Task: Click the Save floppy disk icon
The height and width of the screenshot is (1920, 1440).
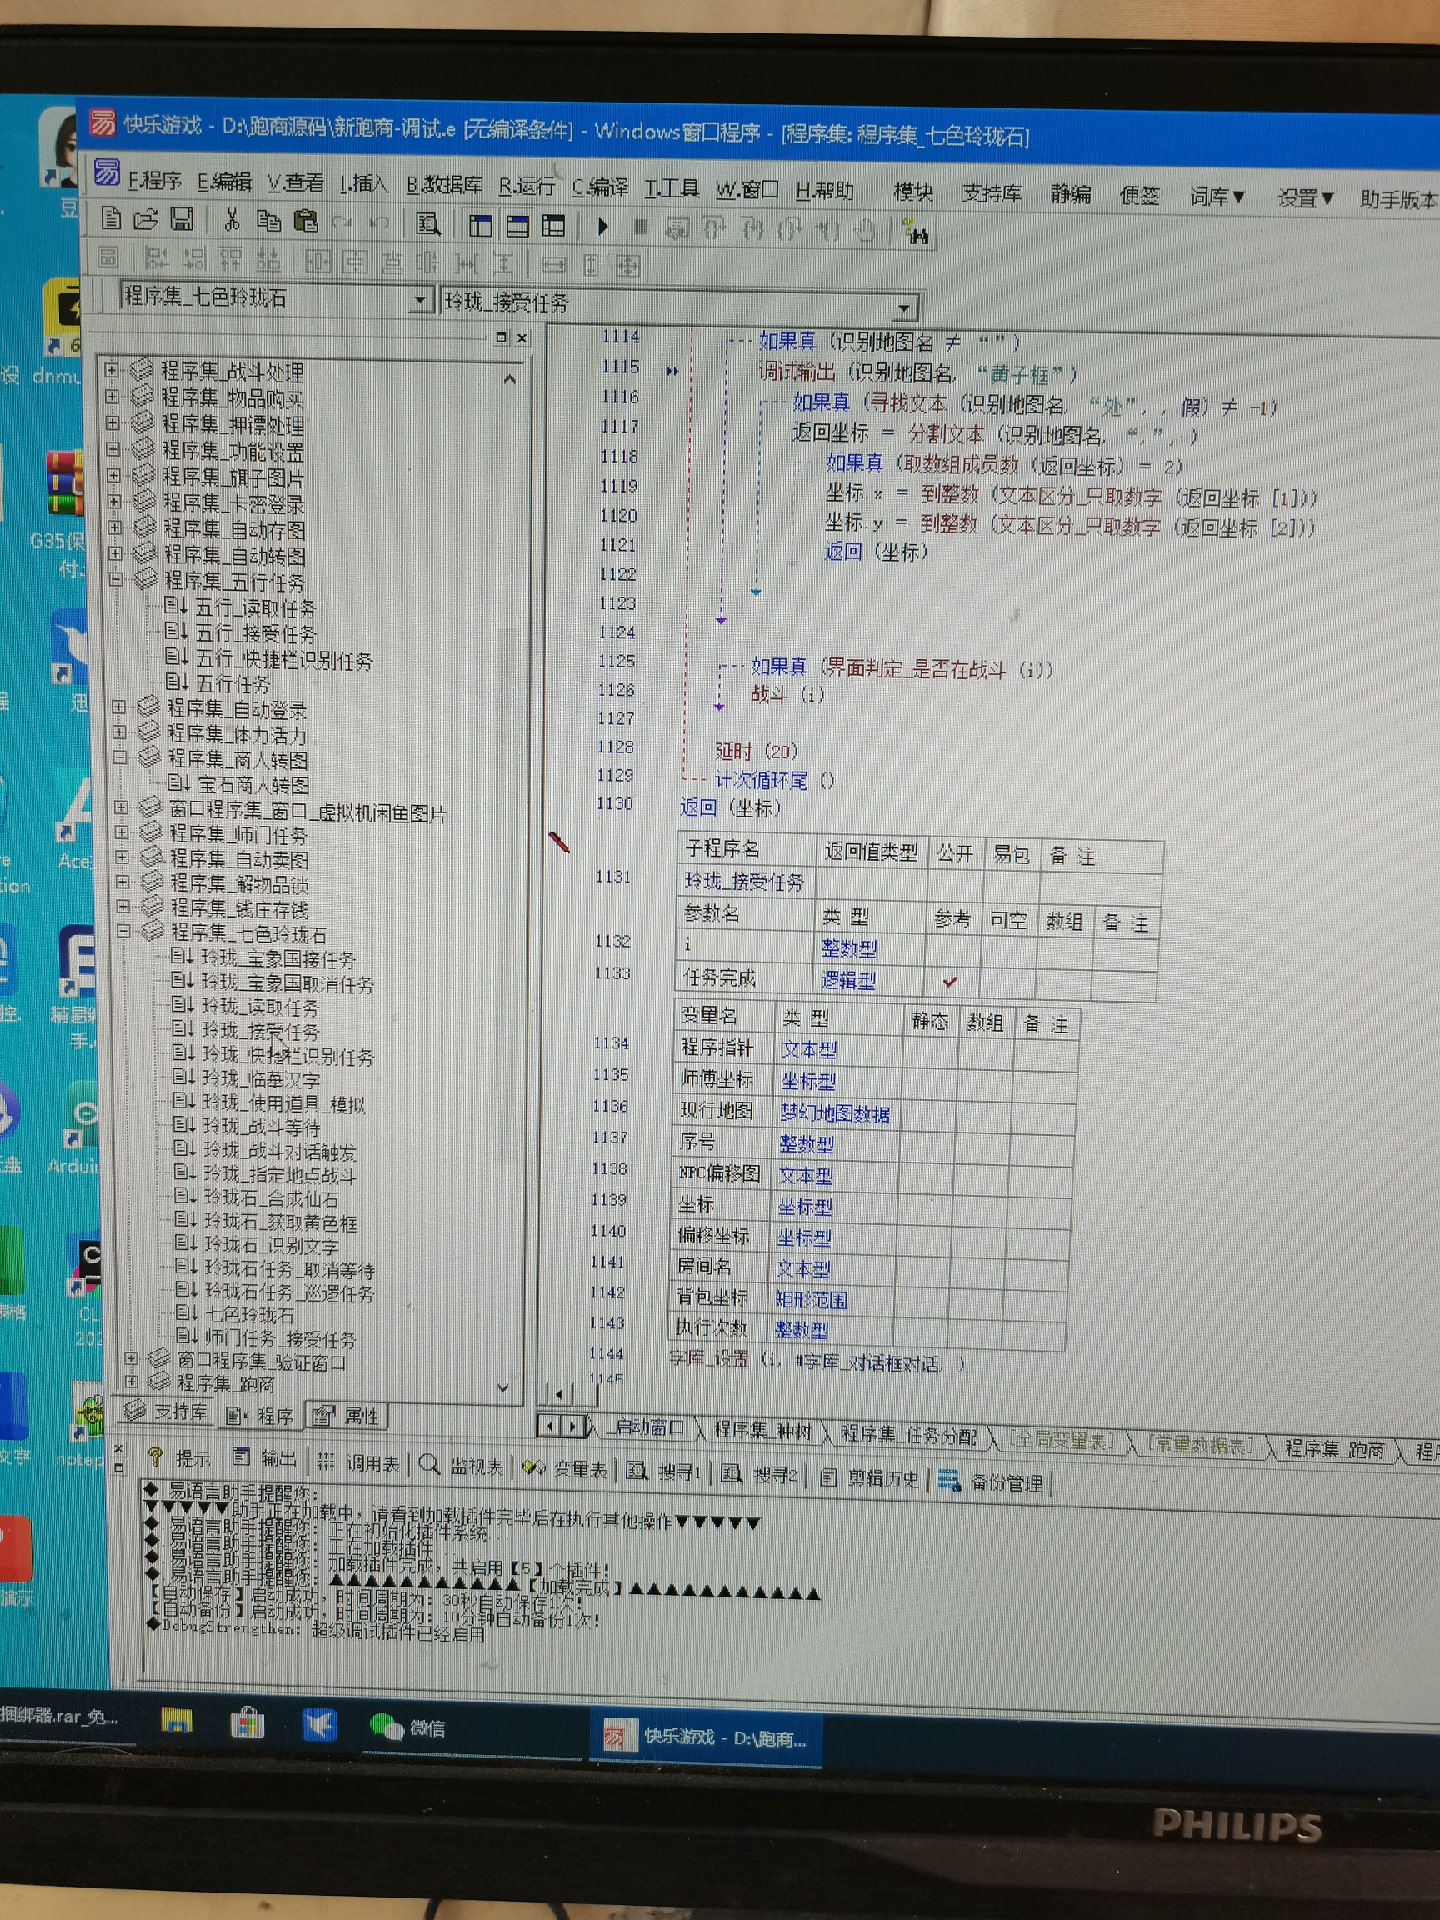Action: (182, 220)
